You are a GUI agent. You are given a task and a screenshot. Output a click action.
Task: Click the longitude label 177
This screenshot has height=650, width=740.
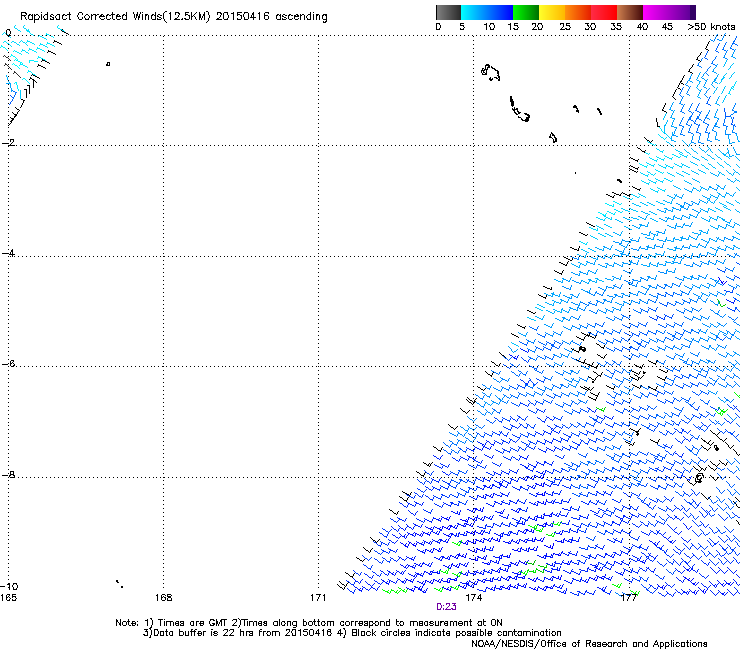point(629,598)
